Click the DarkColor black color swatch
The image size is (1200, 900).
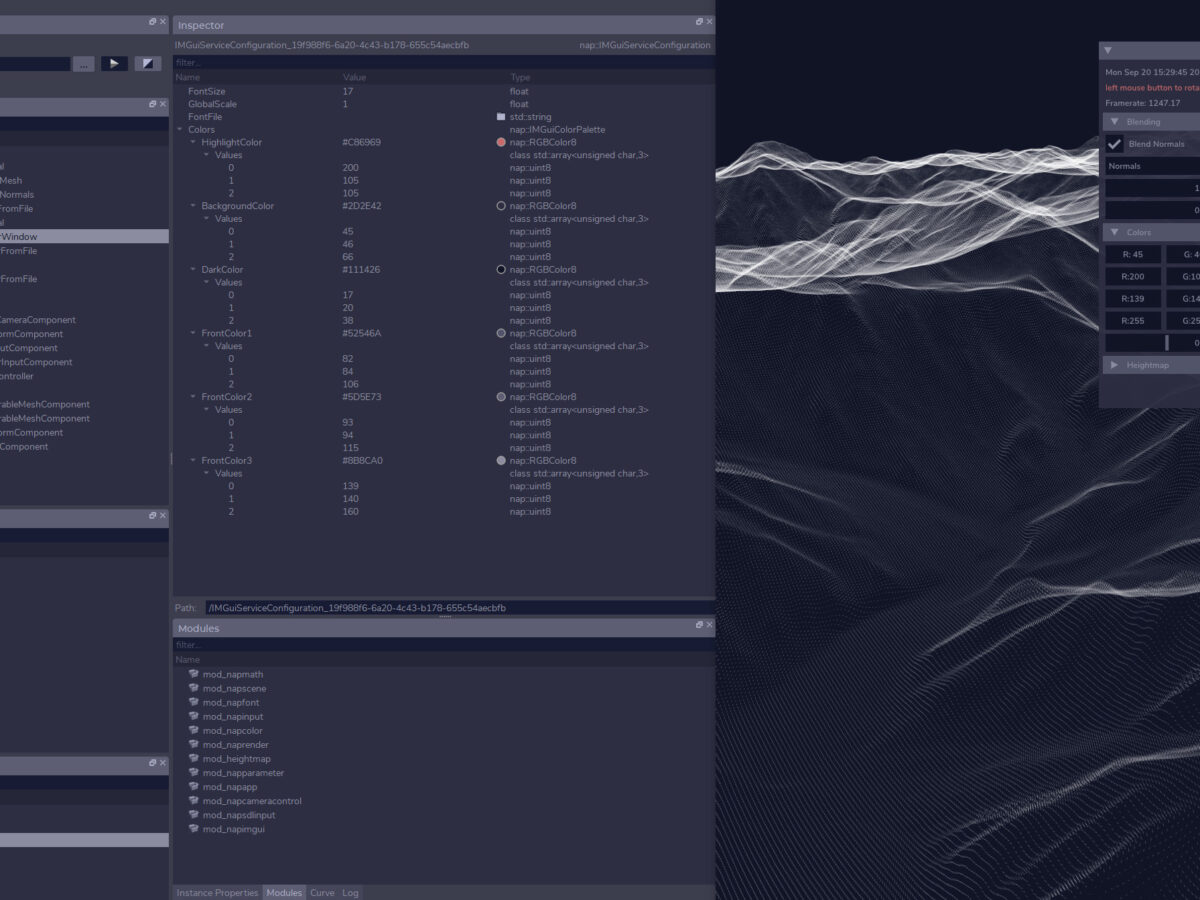click(x=501, y=270)
